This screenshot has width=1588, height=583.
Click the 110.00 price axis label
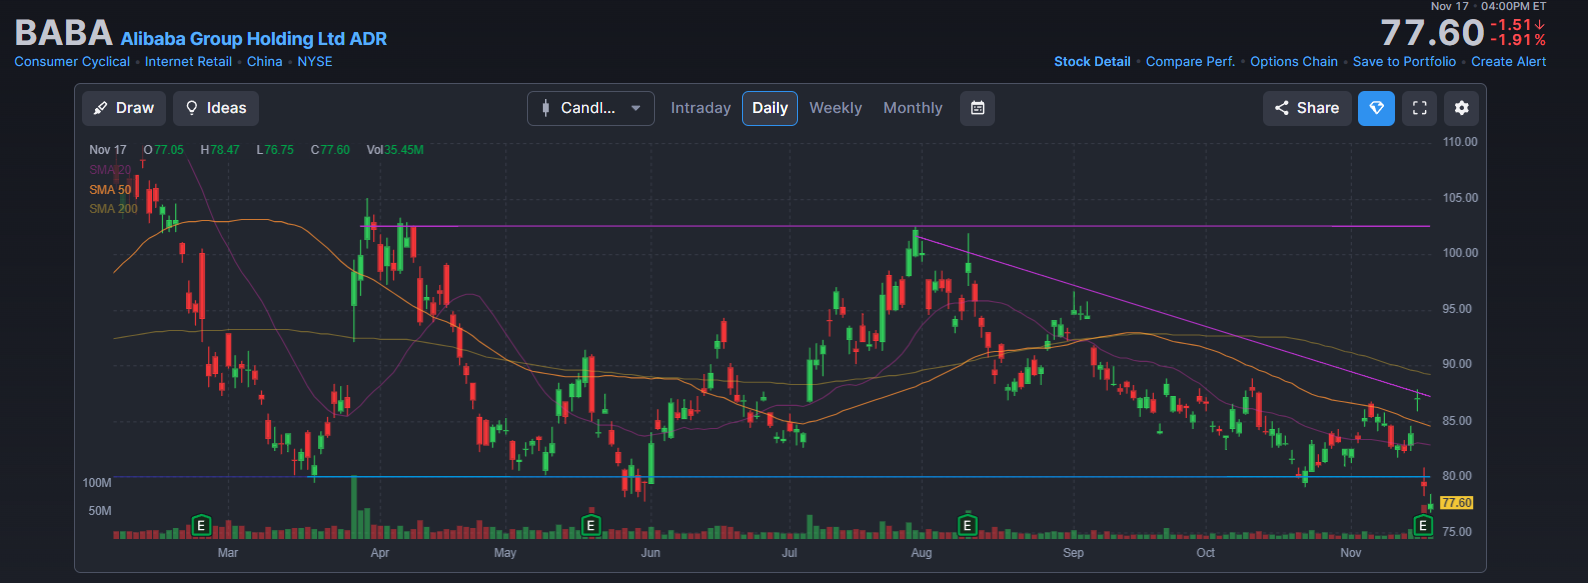[1460, 142]
